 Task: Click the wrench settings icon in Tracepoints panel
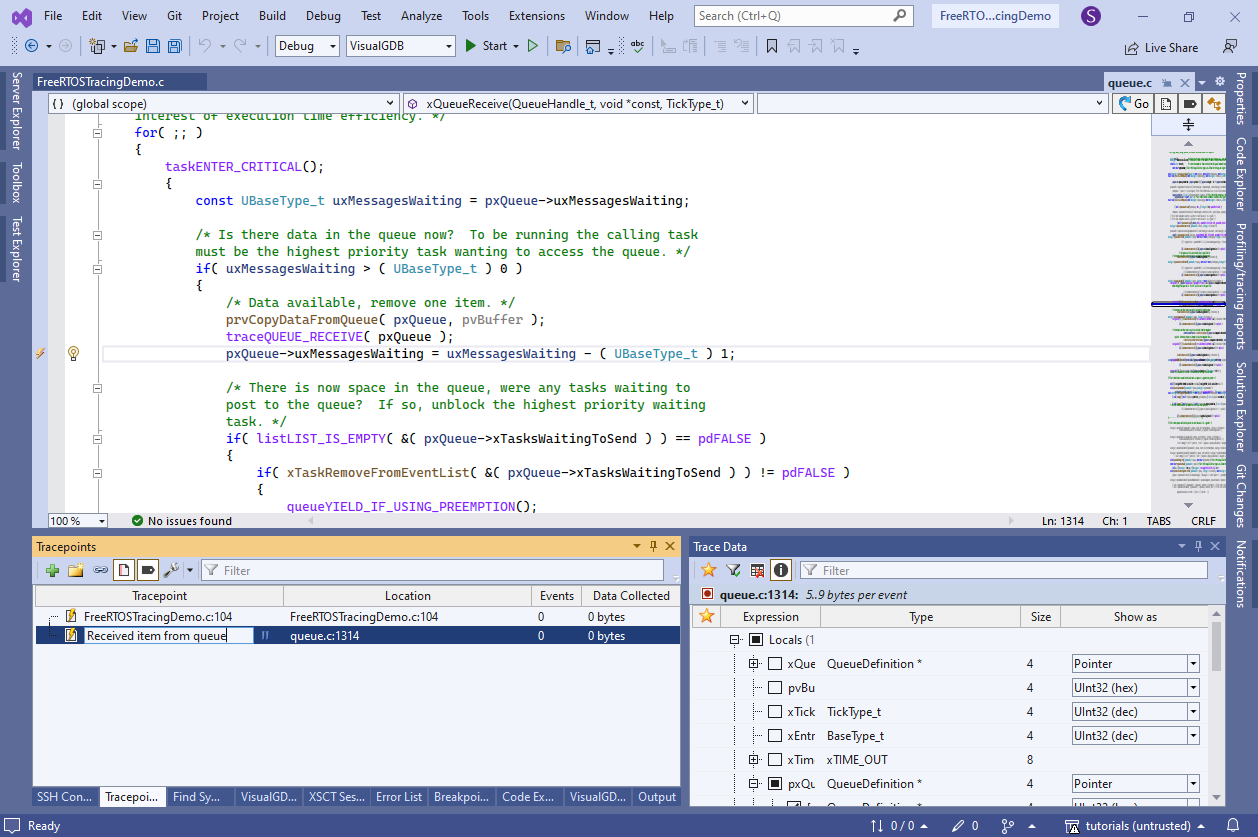click(x=171, y=570)
